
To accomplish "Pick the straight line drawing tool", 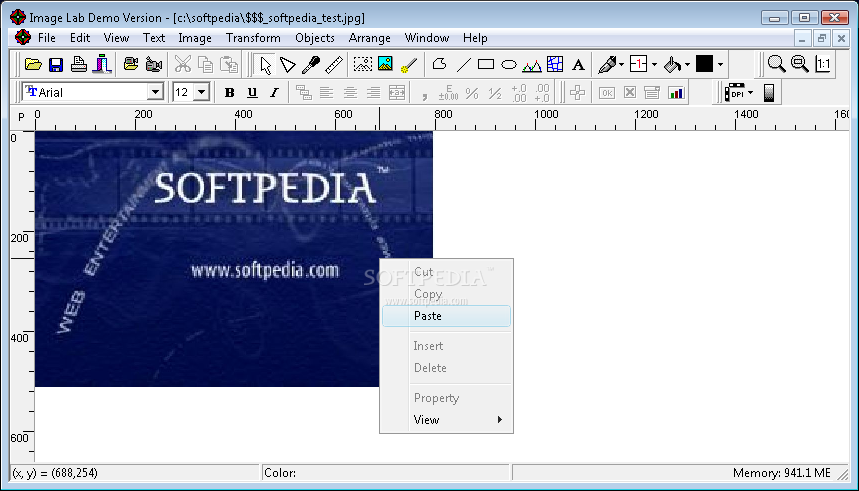I will coord(463,65).
